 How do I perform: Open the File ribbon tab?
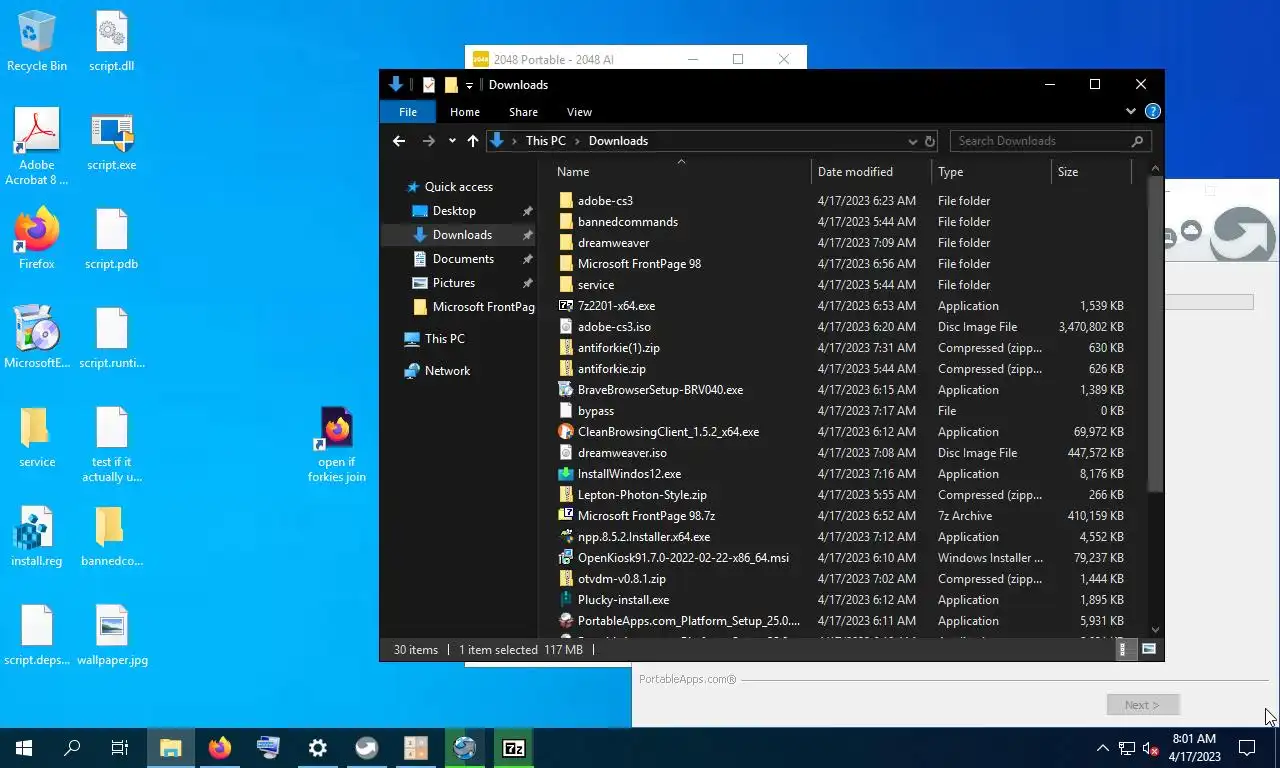[x=408, y=112]
